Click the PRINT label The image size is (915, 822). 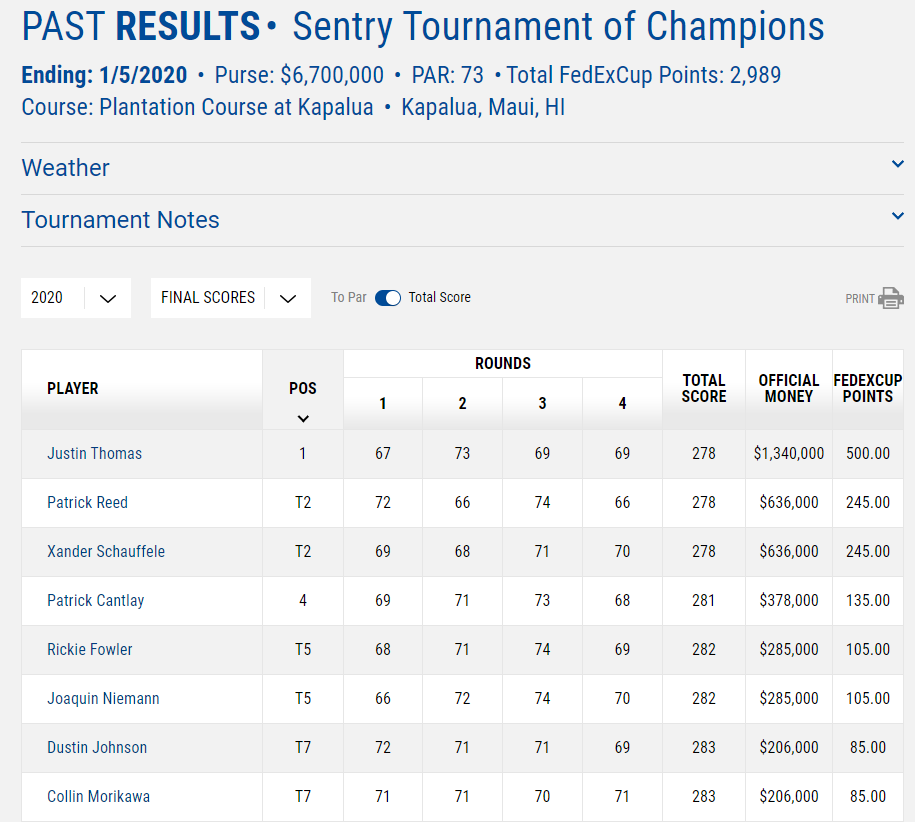(x=860, y=299)
